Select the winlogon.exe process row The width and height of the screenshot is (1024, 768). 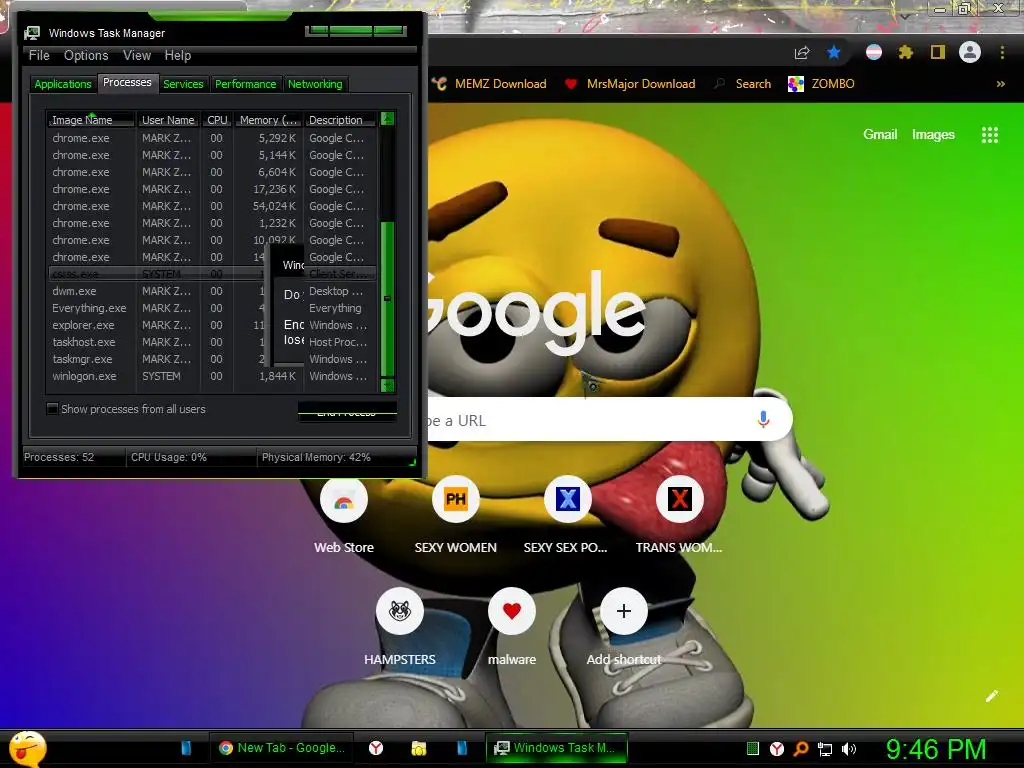[212, 376]
